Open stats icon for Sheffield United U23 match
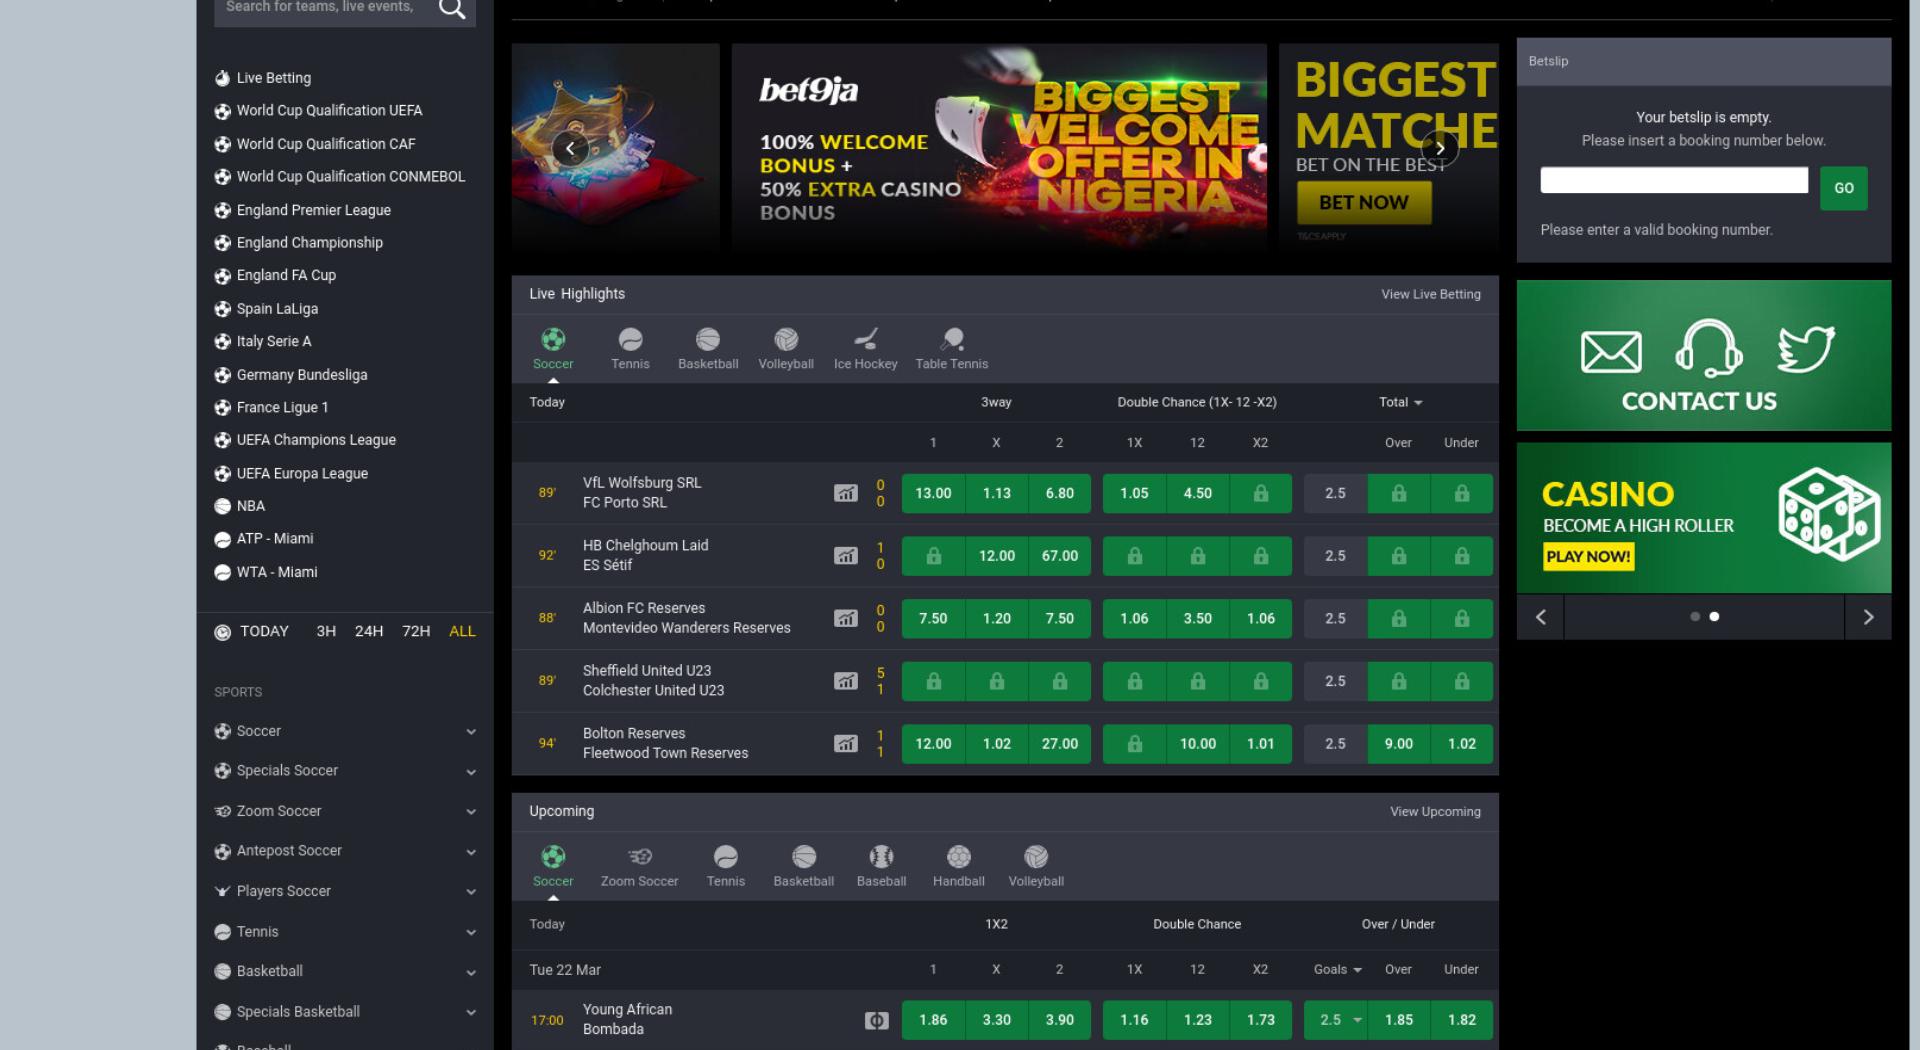Image resolution: width=1920 pixels, height=1050 pixels. point(846,681)
